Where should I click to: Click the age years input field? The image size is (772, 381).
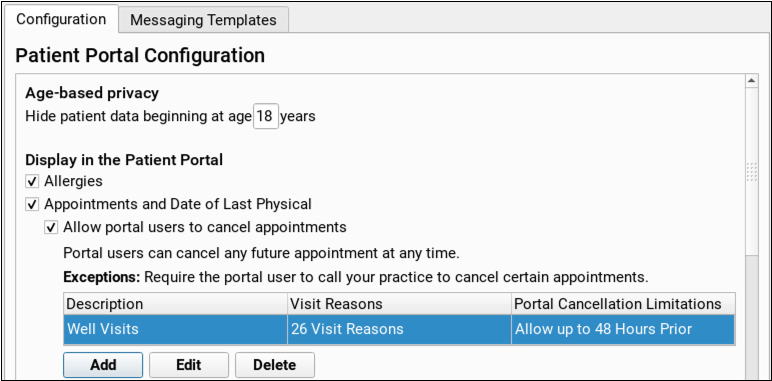point(266,117)
